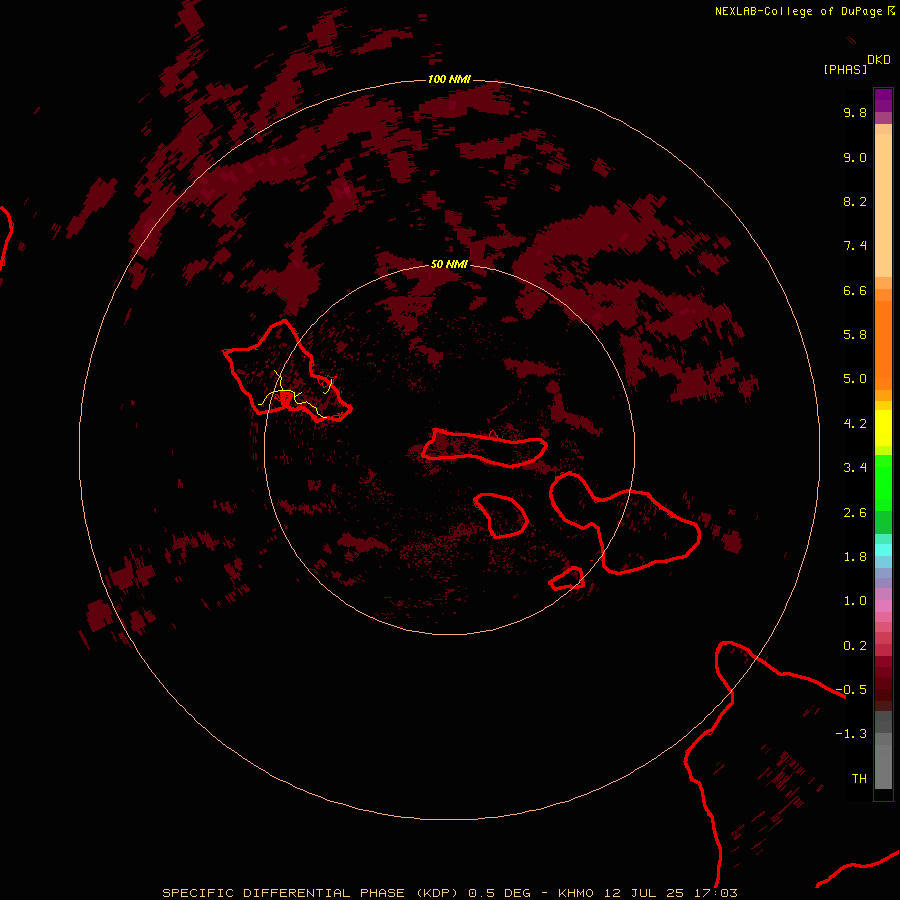The image size is (900, 900).
Task: Click the TH legend label
Action: point(859,779)
